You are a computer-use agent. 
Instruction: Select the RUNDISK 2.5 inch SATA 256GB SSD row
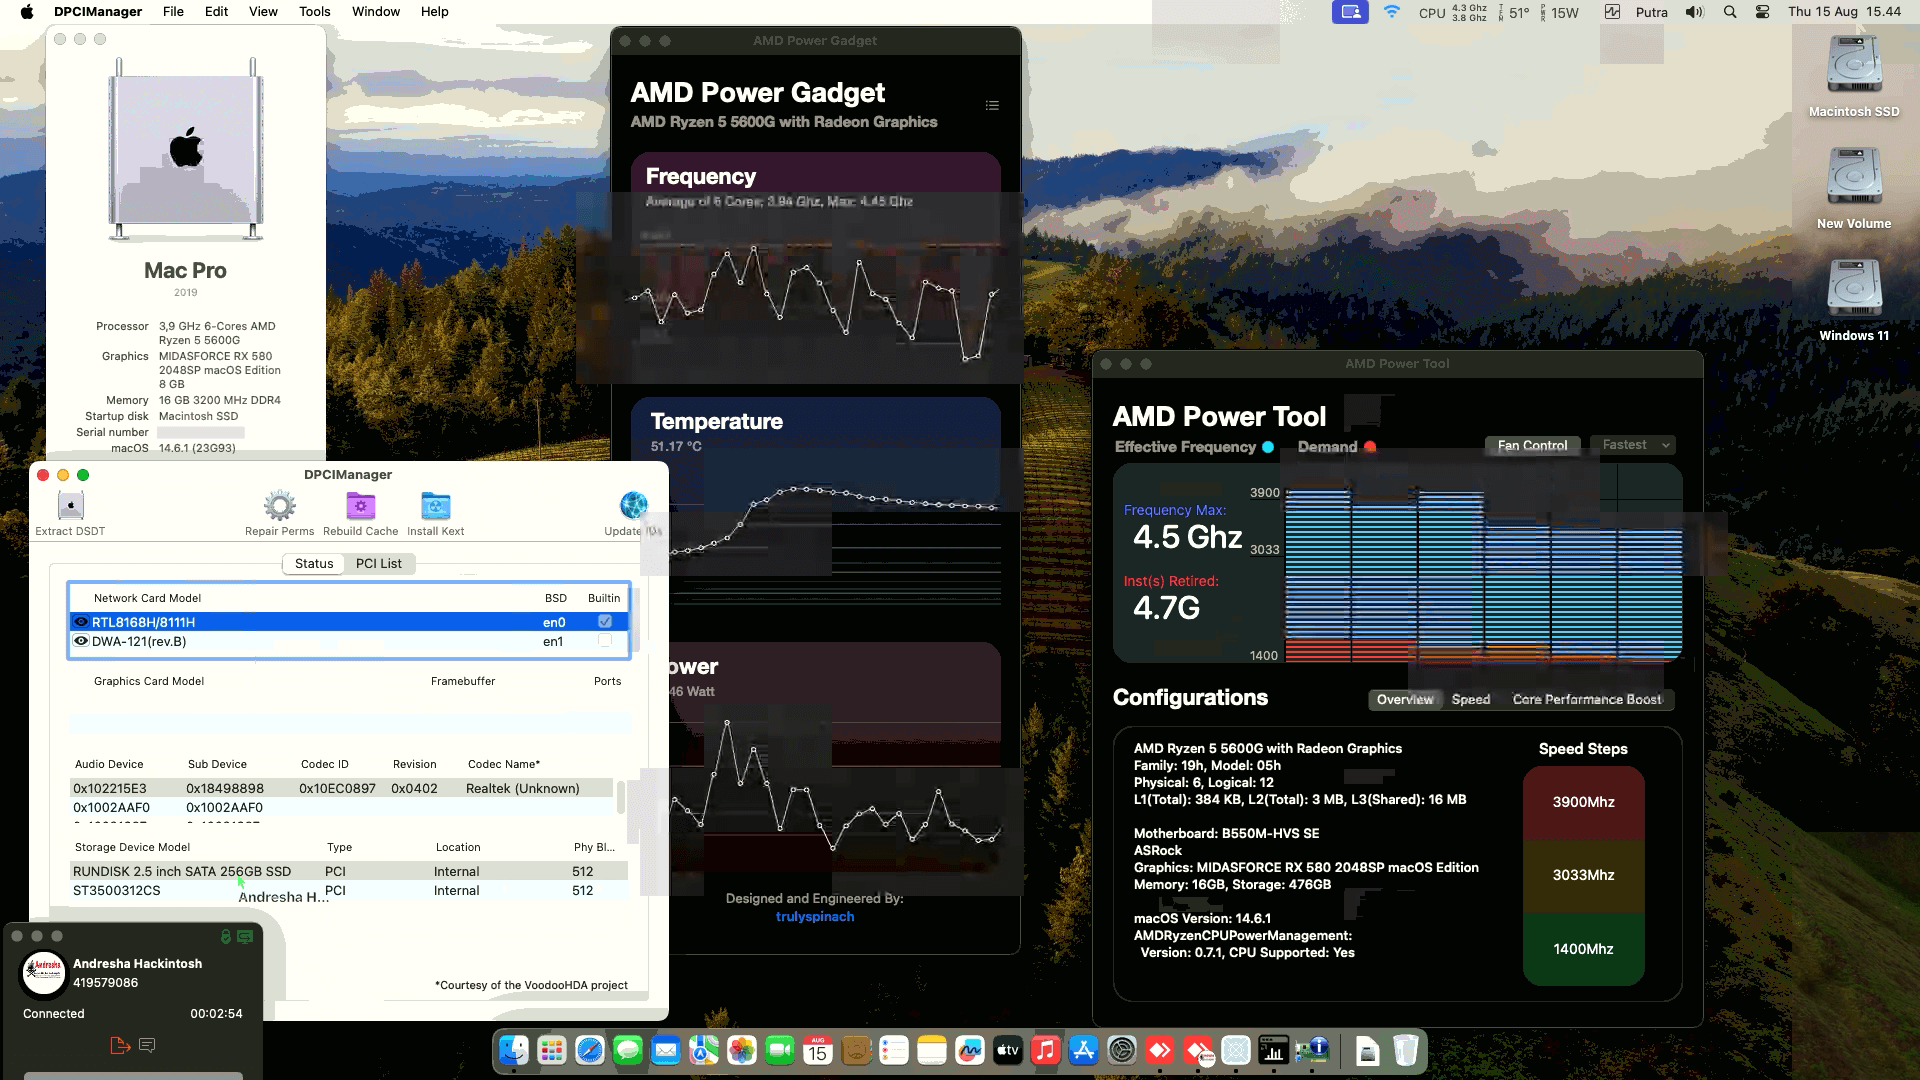coord(348,871)
